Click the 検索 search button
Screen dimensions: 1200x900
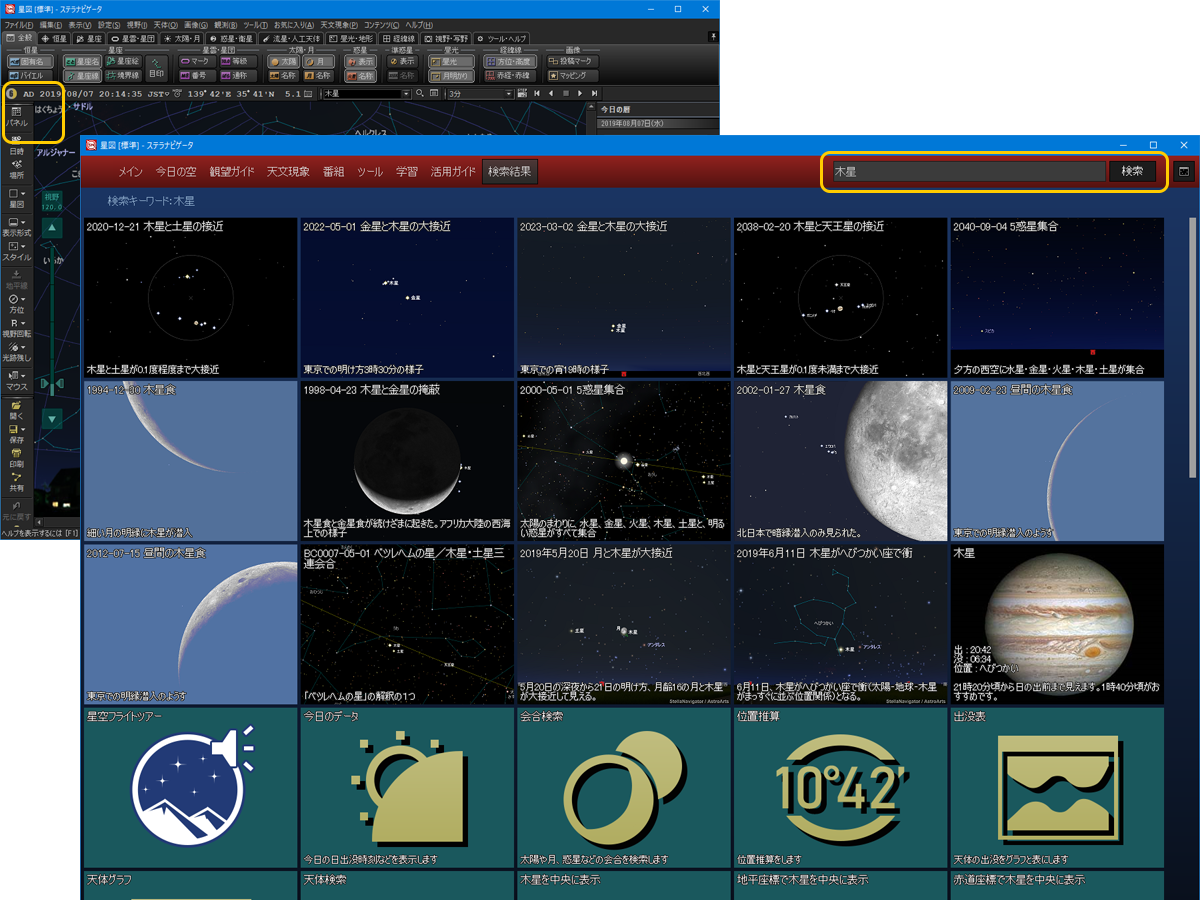click(x=1132, y=171)
